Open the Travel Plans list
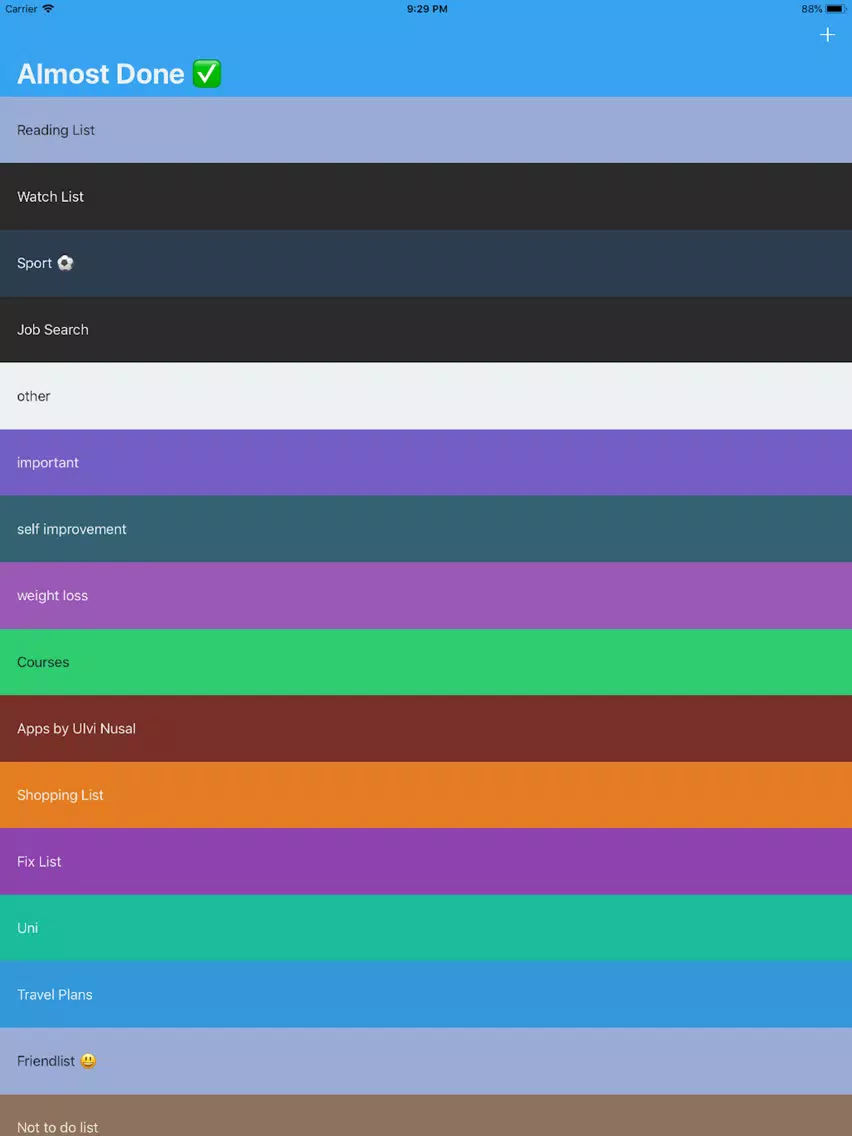The width and height of the screenshot is (852, 1136). pos(426,995)
